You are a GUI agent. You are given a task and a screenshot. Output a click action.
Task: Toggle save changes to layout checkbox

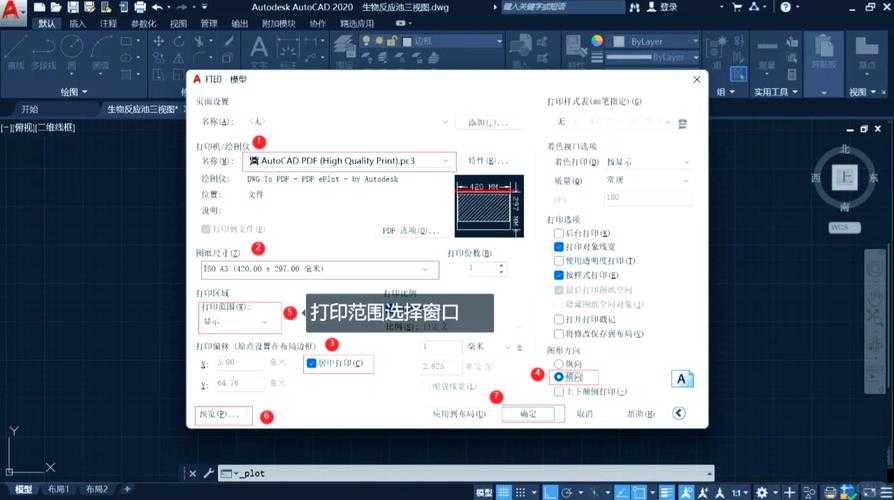pyautogui.click(x=559, y=334)
